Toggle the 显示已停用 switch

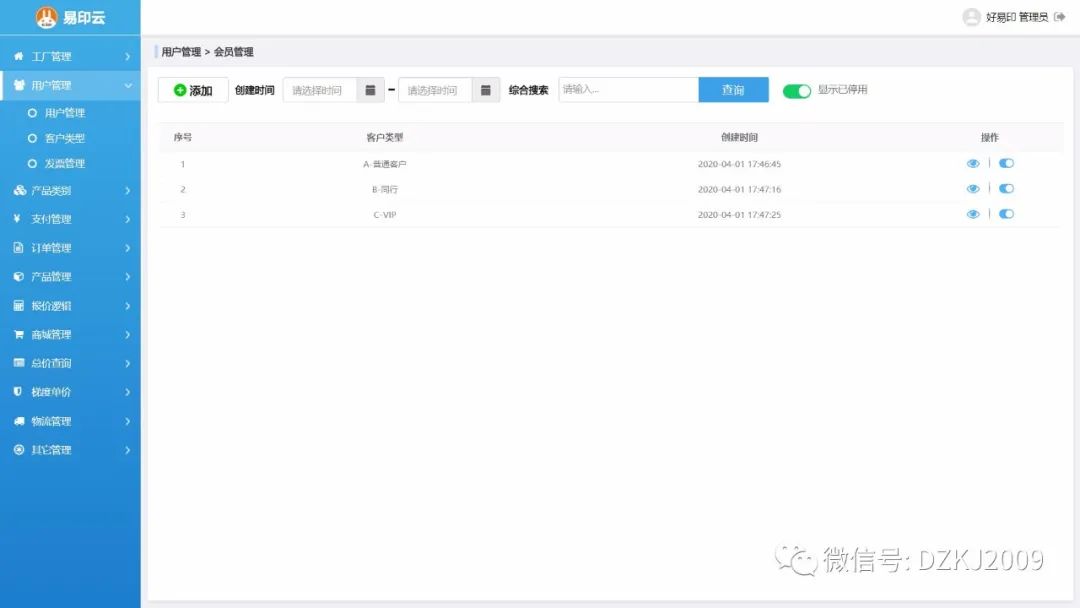(796, 91)
